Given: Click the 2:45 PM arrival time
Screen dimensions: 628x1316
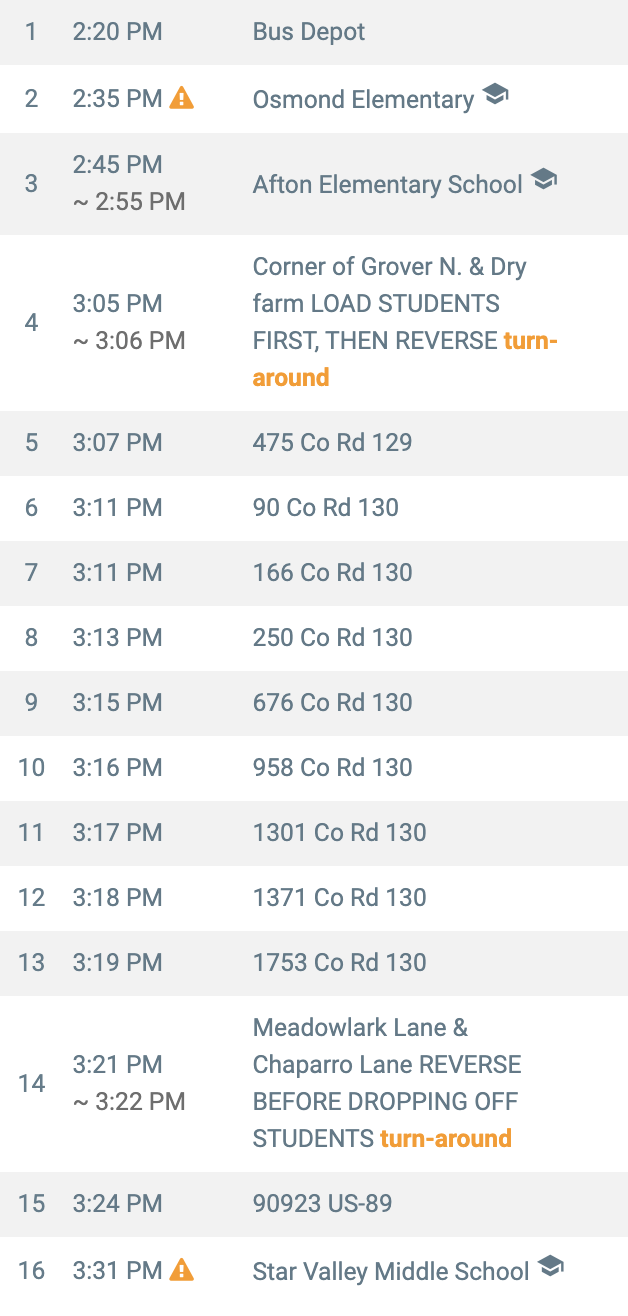Looking at the screenshot, I should click(x=117, y=165).
